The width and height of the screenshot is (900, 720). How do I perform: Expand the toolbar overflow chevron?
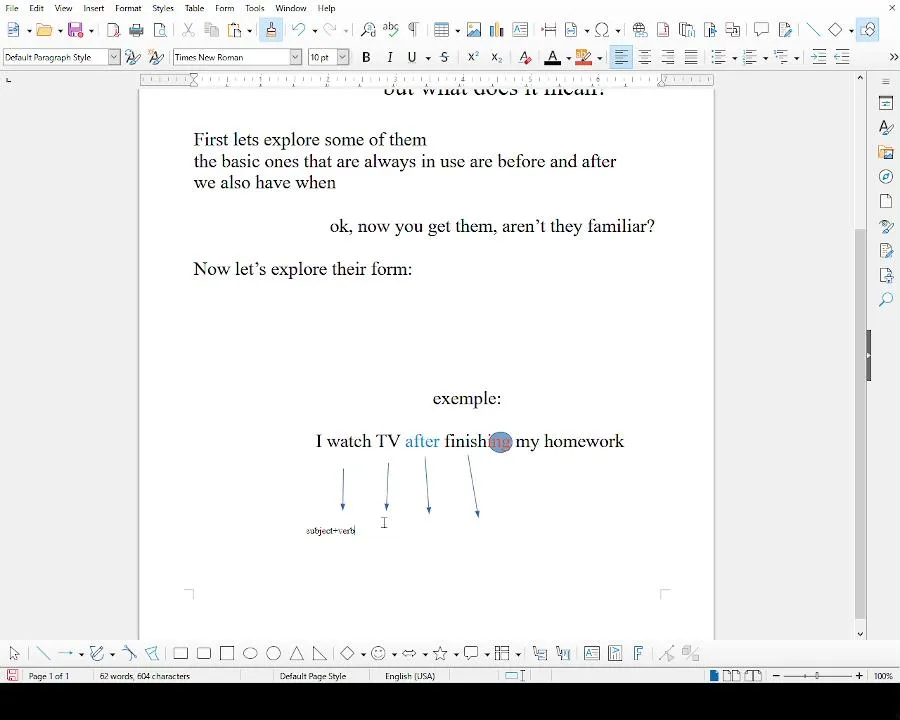click(893, 57)
